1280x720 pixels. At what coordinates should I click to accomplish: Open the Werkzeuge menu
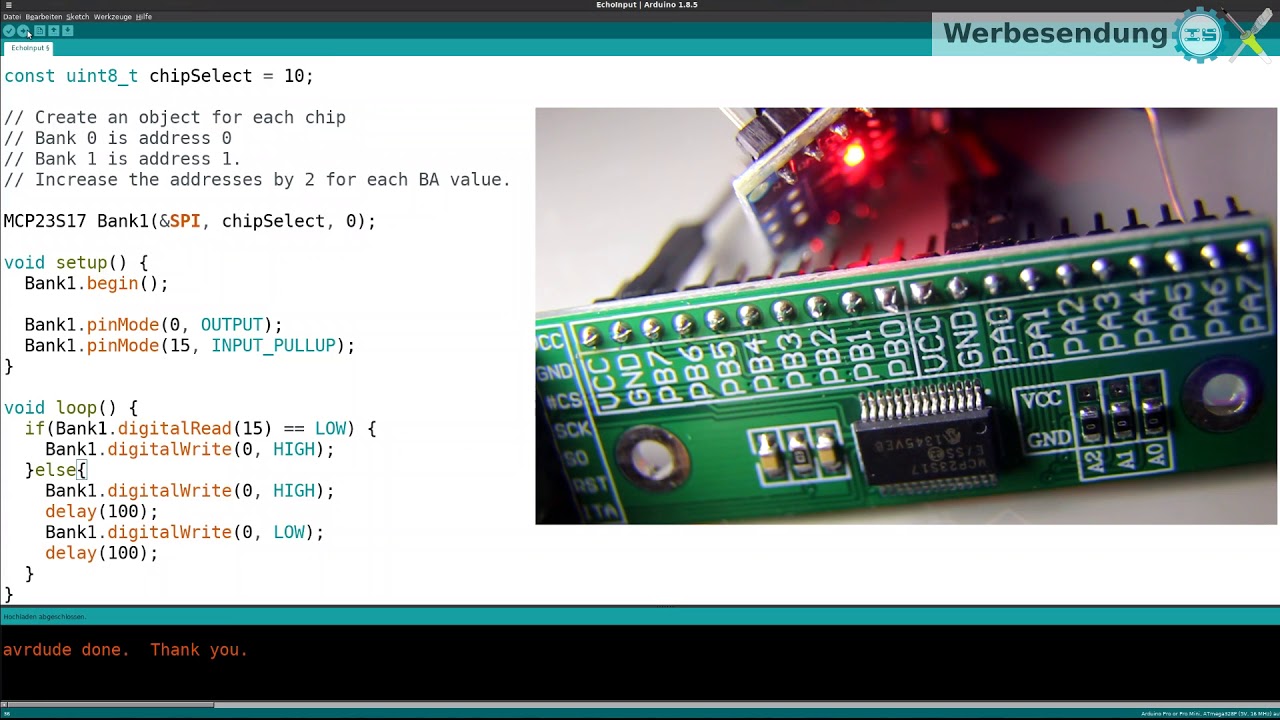point(113,17)
